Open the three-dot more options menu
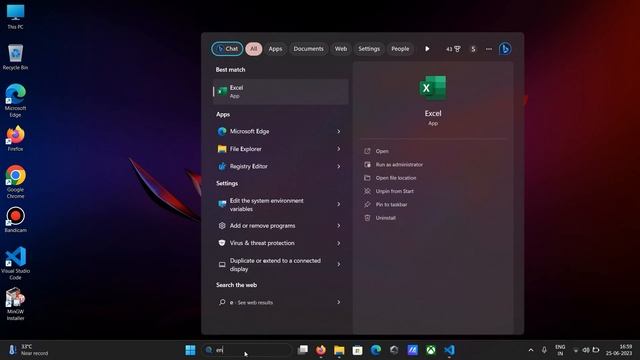The height and width of the screenshot is (360, 640). click(x=489, y=49)
